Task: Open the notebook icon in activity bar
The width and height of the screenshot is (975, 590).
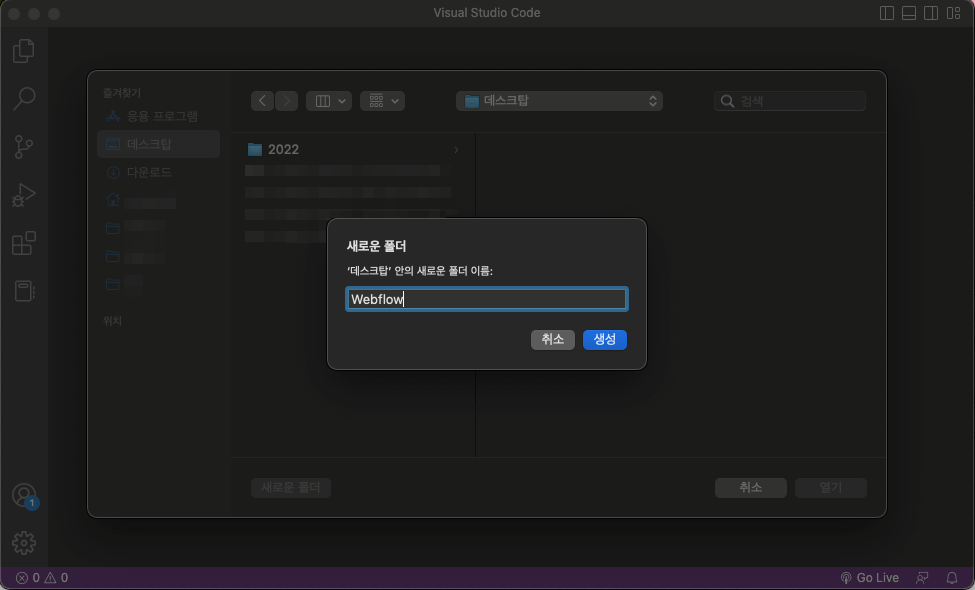Action: (x=24, y=291)
